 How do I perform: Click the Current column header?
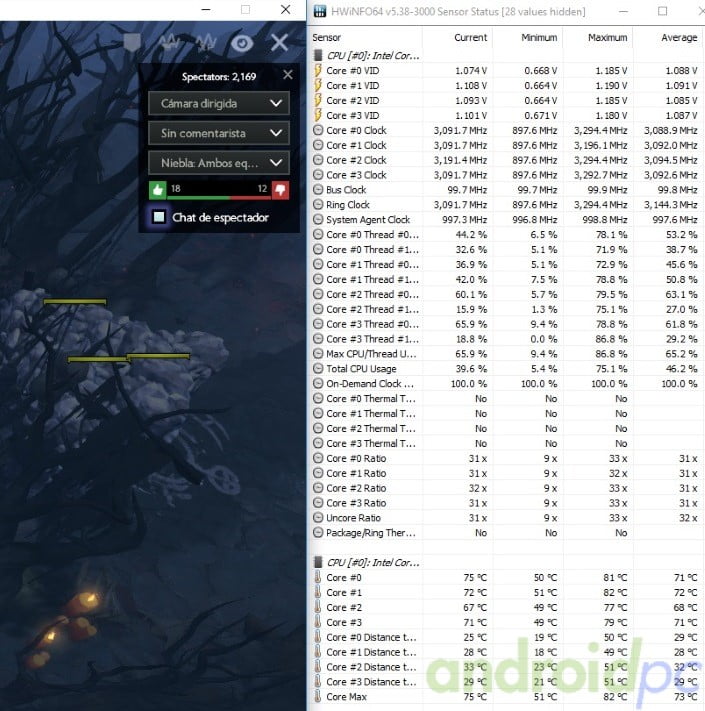coord(470,38)
